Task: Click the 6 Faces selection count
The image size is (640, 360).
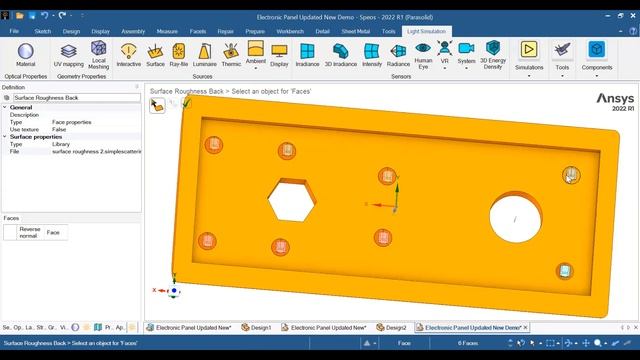Action: (x=468, y=343)
